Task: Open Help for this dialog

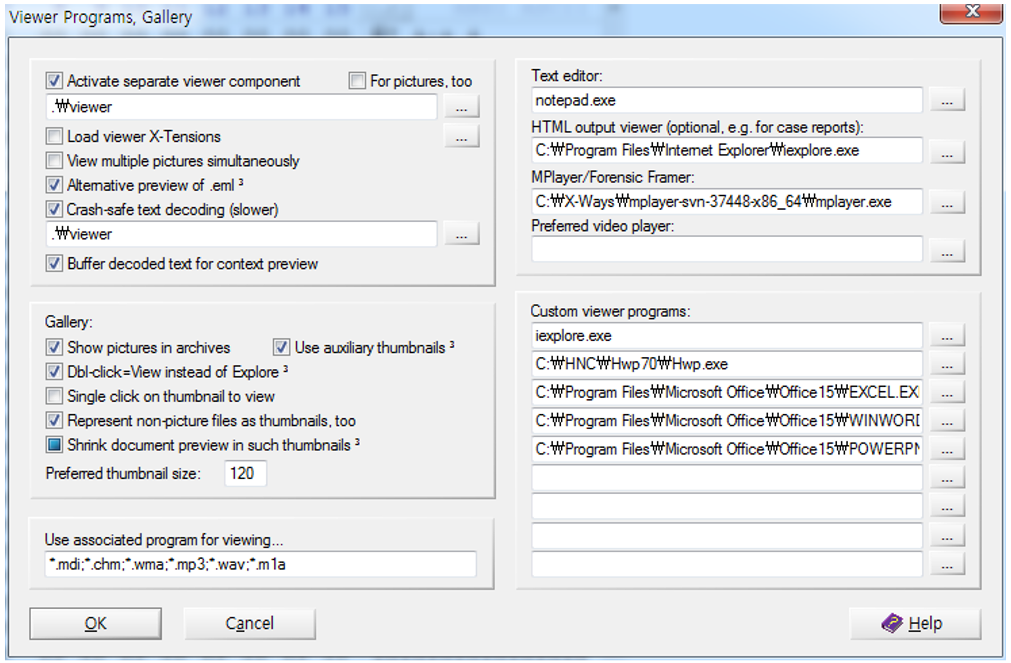Action: [915, 624]
